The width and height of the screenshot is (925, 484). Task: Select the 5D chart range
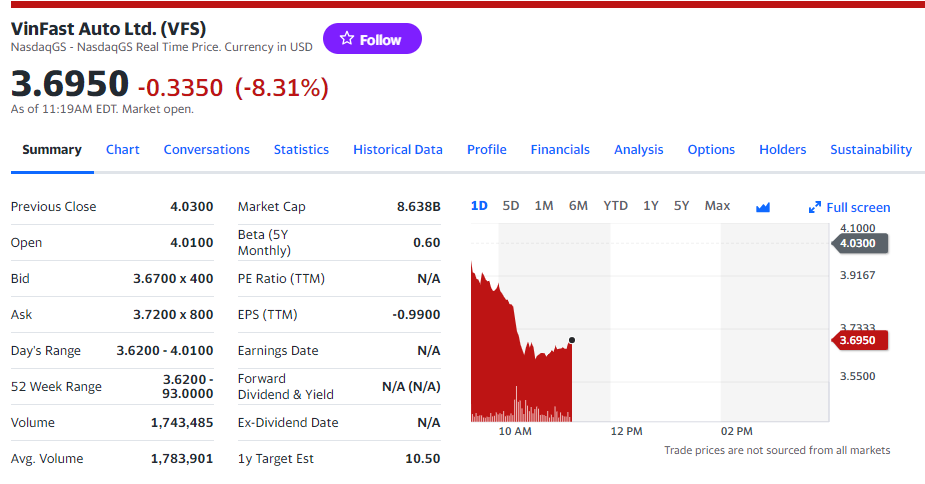(x=511, y=205)
